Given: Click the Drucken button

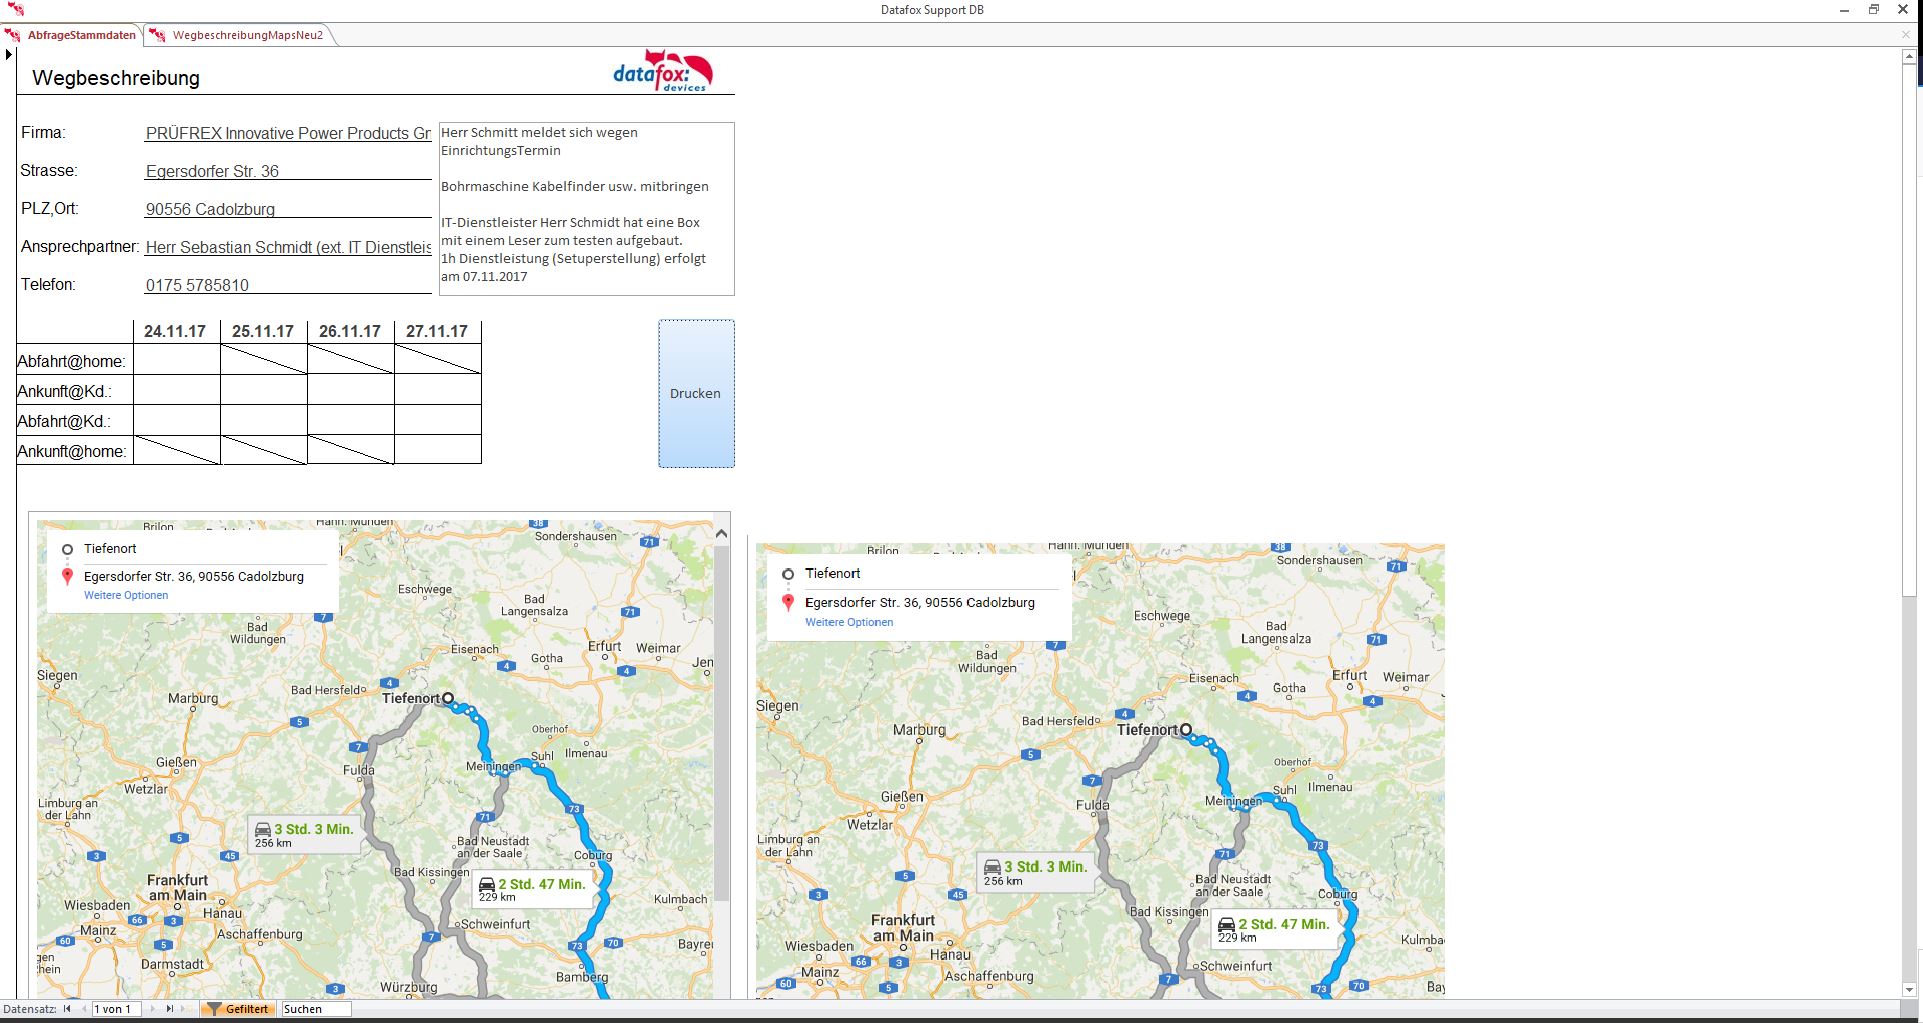Looking at the screenshot, I should (x=696, y=394).
